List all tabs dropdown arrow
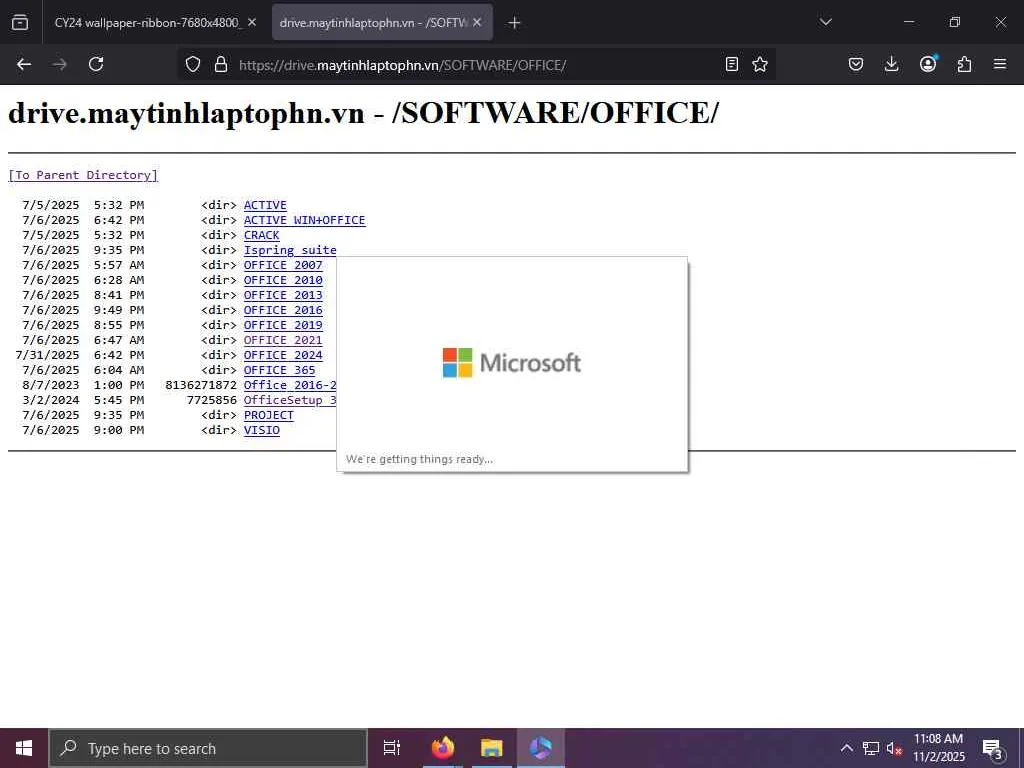This screenshot has height=768, width=1024. coord(825,22)
